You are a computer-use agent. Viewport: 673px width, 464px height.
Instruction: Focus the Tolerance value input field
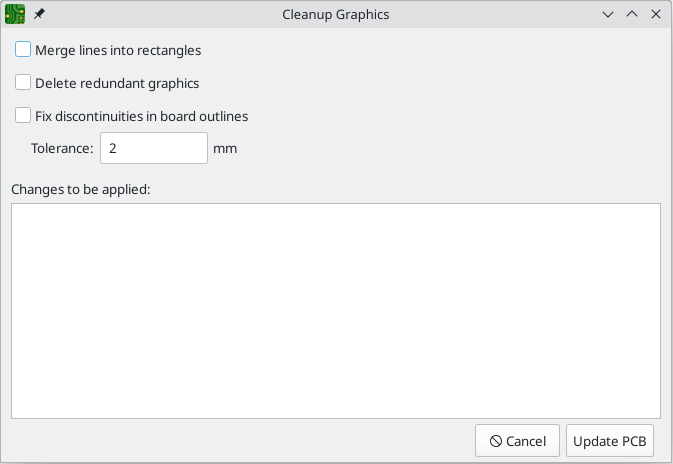coord(153,148)
